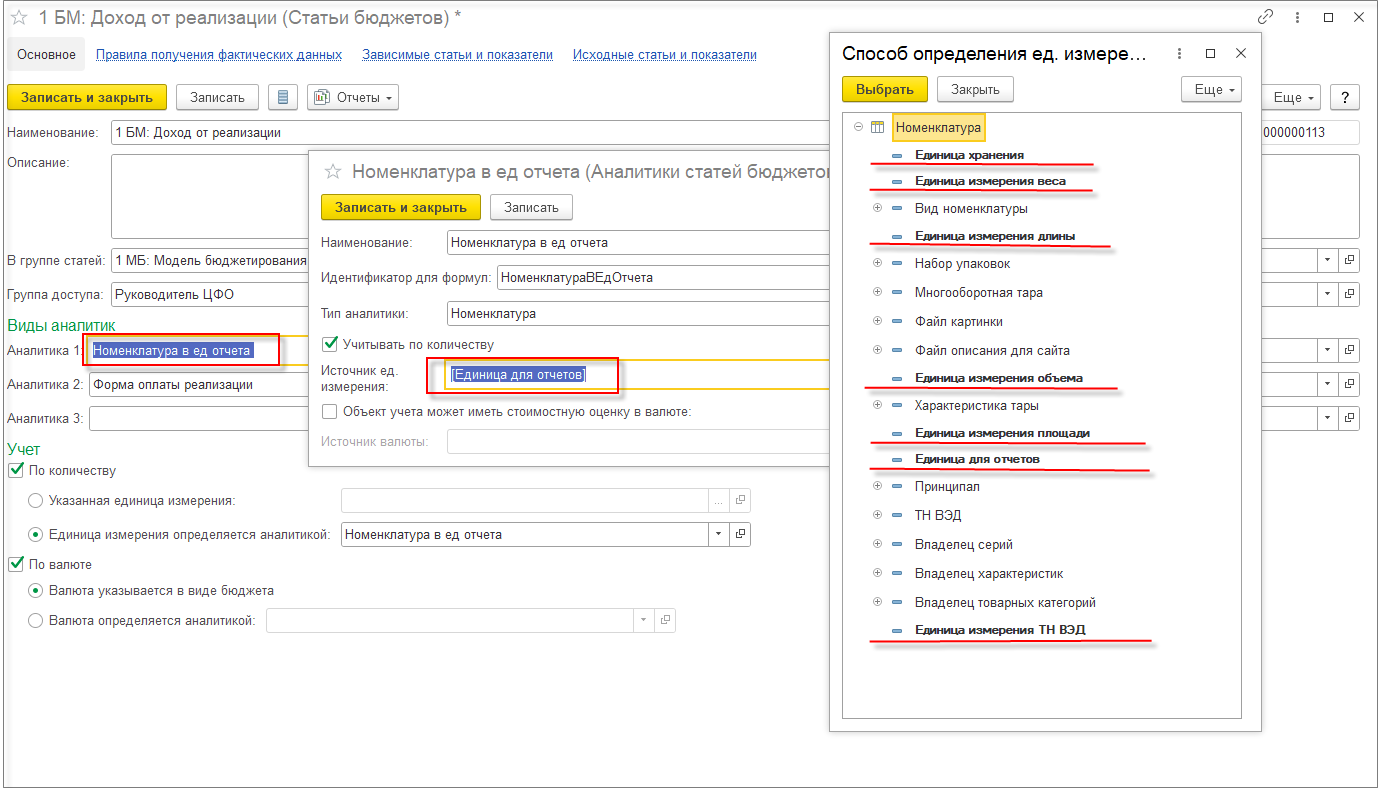Open Правила получения фактических данных tab
This screenshot has width=1378, height=788.
click(x=219, y=55)
